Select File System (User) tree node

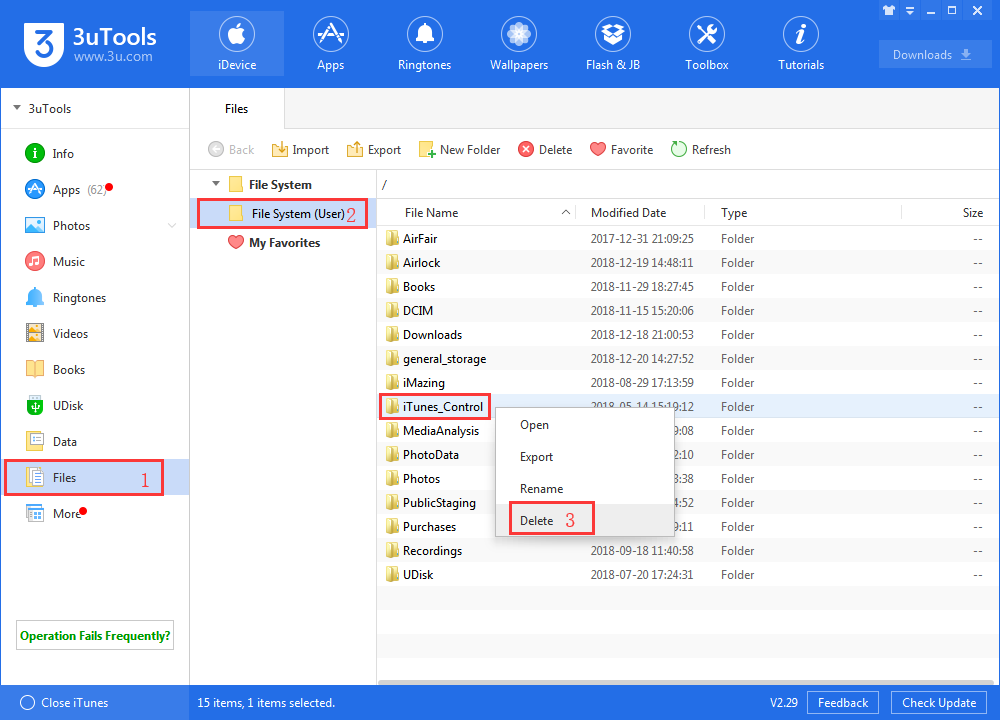click(x=283, y=214)
